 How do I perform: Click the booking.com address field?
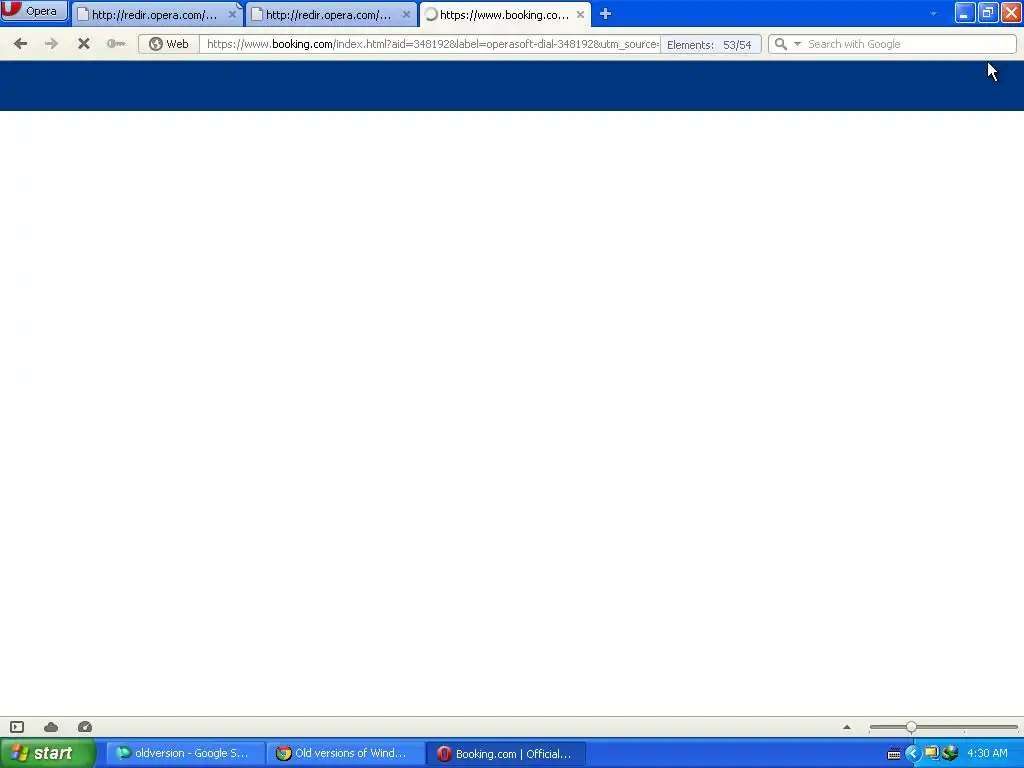431,44
